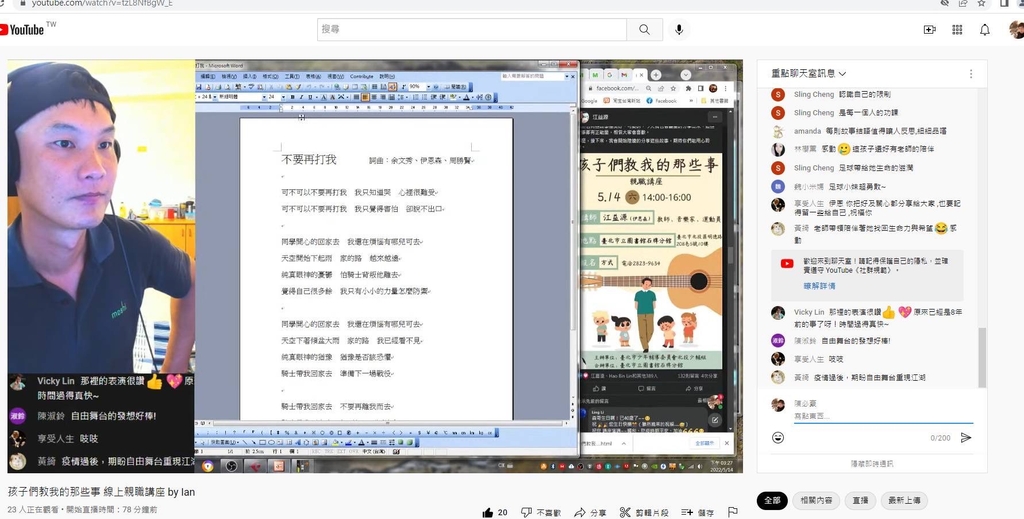Click the 分享 share button

tap(590, 512)
